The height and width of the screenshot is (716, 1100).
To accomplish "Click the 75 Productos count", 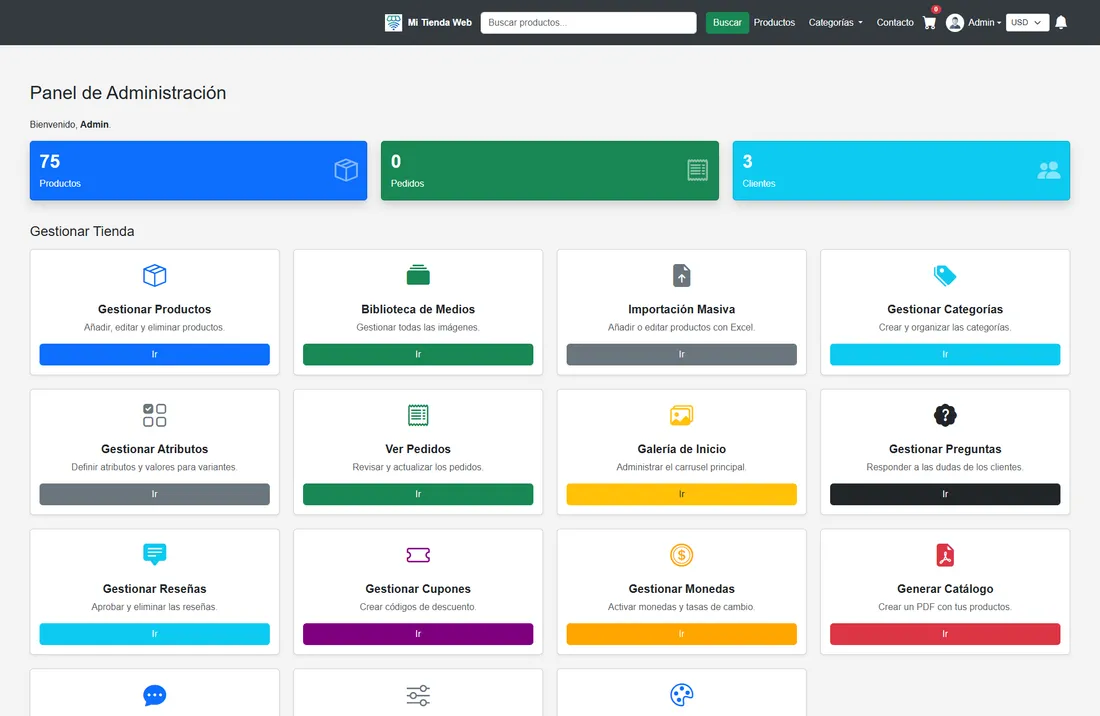I will (50, 161).
